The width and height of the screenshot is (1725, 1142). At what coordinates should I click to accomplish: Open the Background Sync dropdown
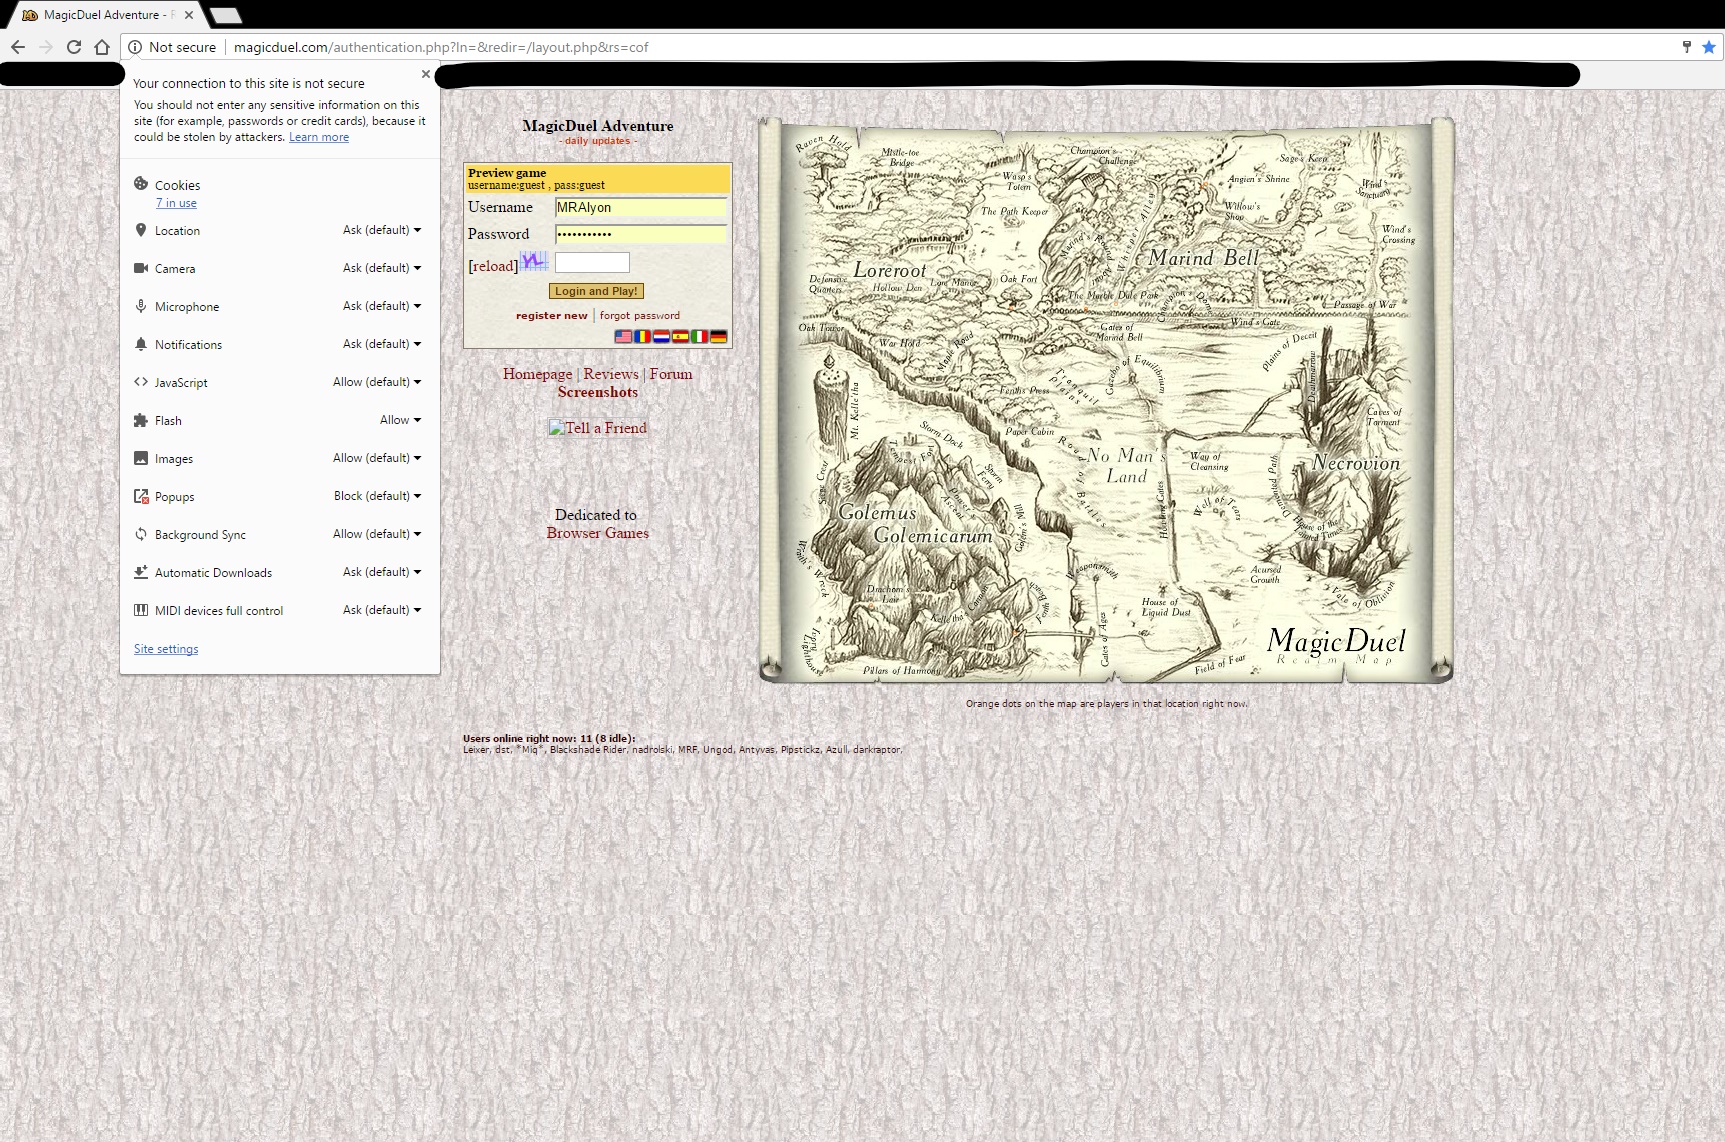point(377,534)
